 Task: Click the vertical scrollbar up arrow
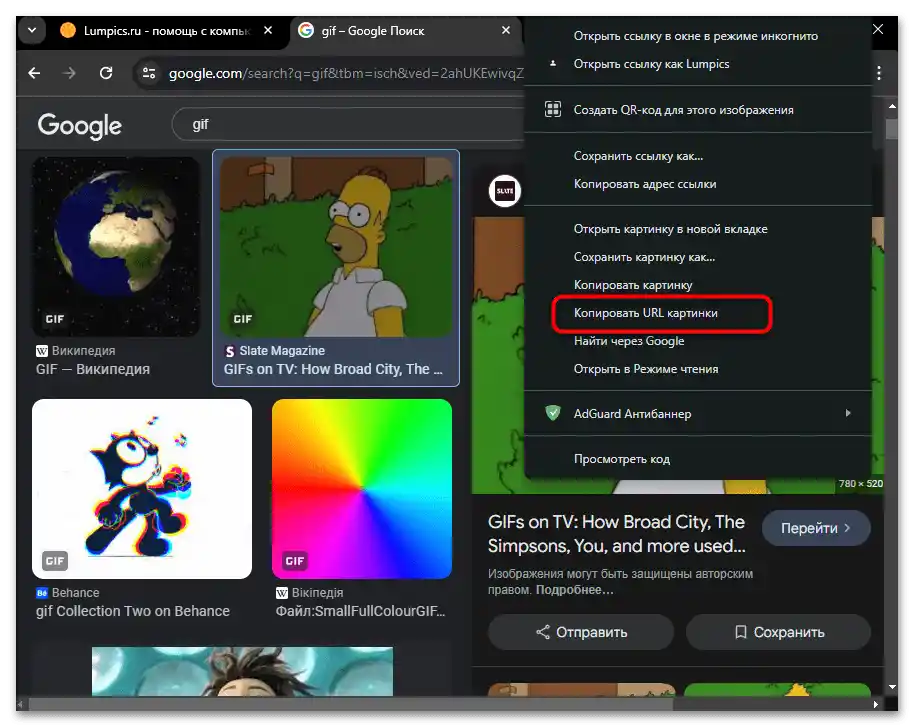[892, 106]
